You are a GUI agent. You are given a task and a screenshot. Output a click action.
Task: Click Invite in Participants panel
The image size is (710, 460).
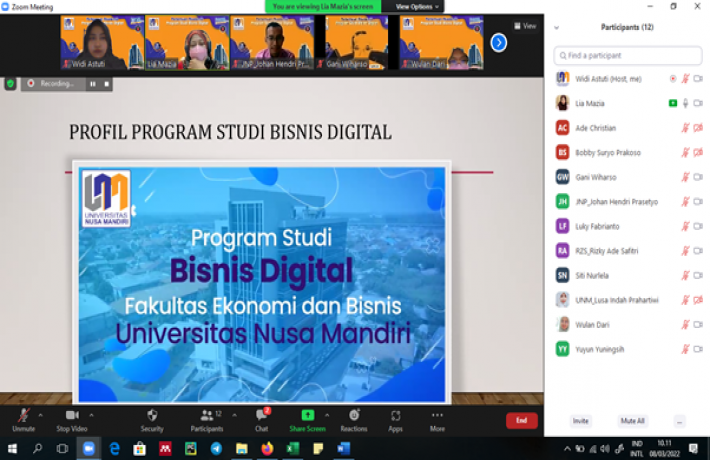[x=580, y=421]
